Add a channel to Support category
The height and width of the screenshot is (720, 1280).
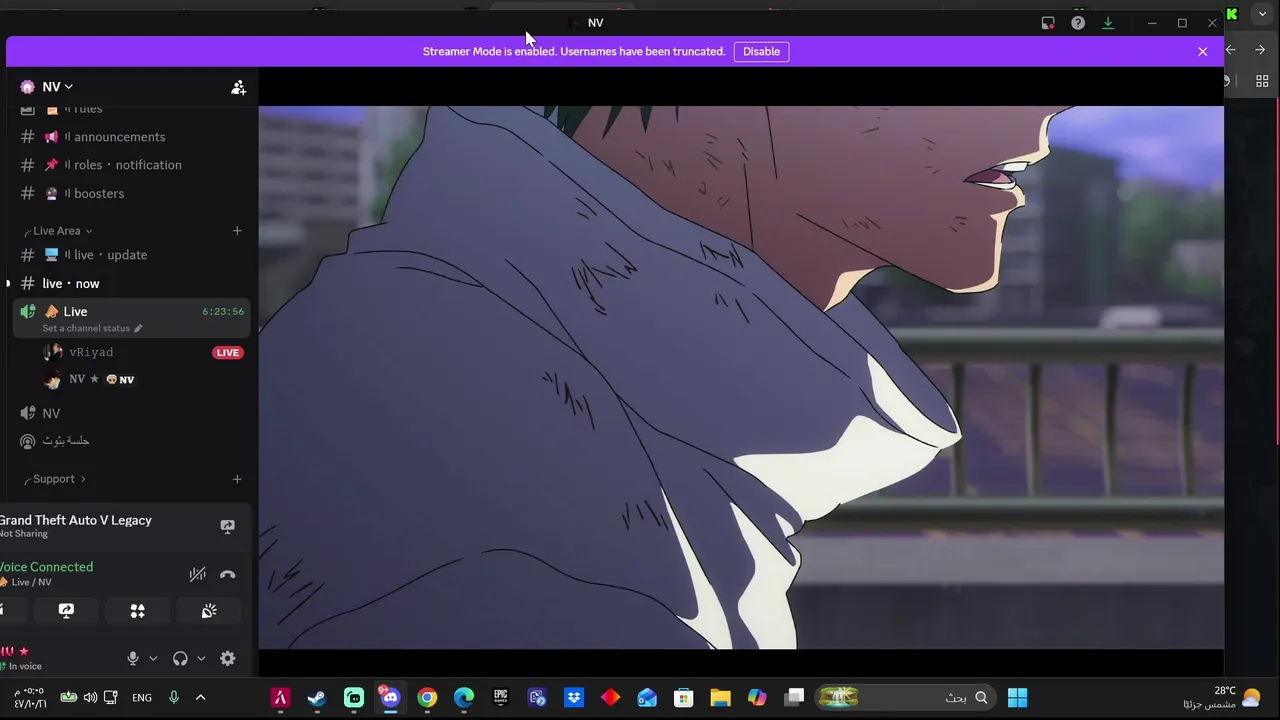(237, 479)
